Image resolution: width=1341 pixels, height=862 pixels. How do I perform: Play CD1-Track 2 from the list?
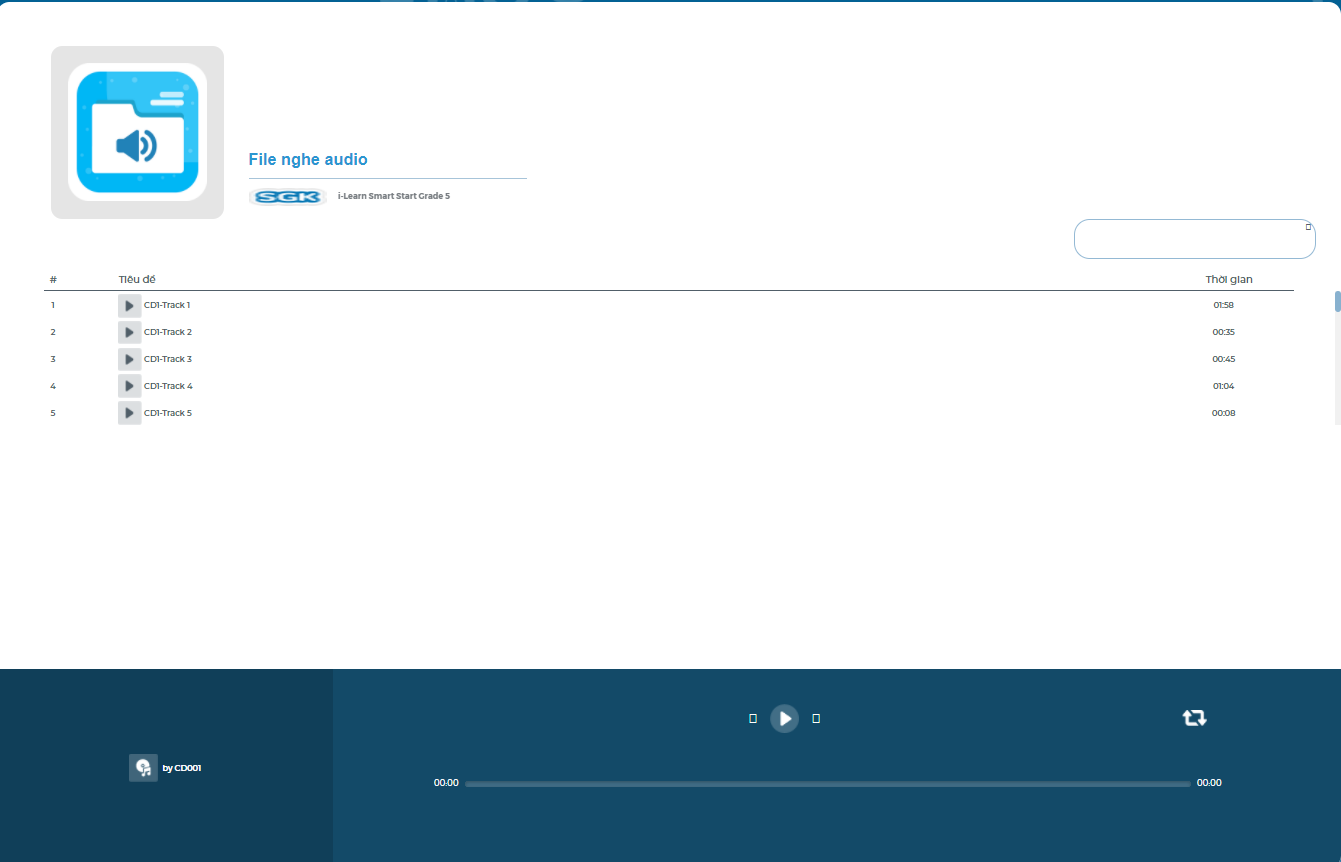[129, 332]
